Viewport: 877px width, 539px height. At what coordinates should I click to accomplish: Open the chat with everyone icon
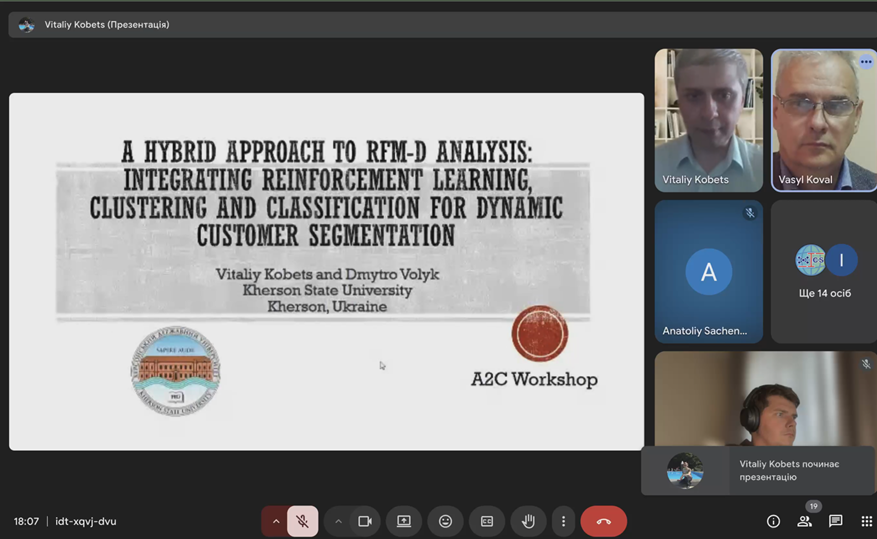click(x=836, y=521)
